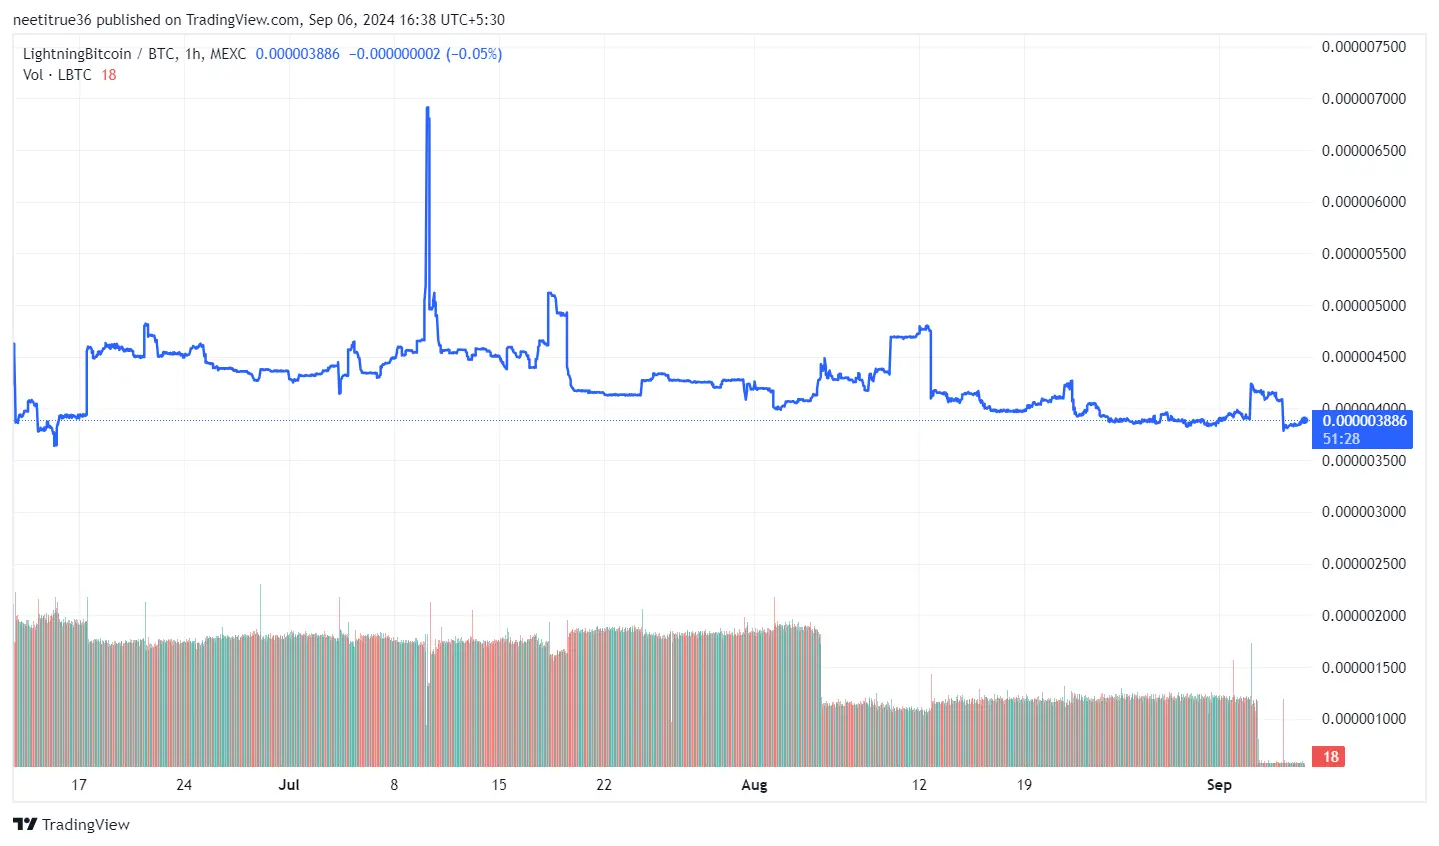The image size is (1439, 846).
Task: Select the 0.000005000 price axis label
Action: coord(1363,305)
